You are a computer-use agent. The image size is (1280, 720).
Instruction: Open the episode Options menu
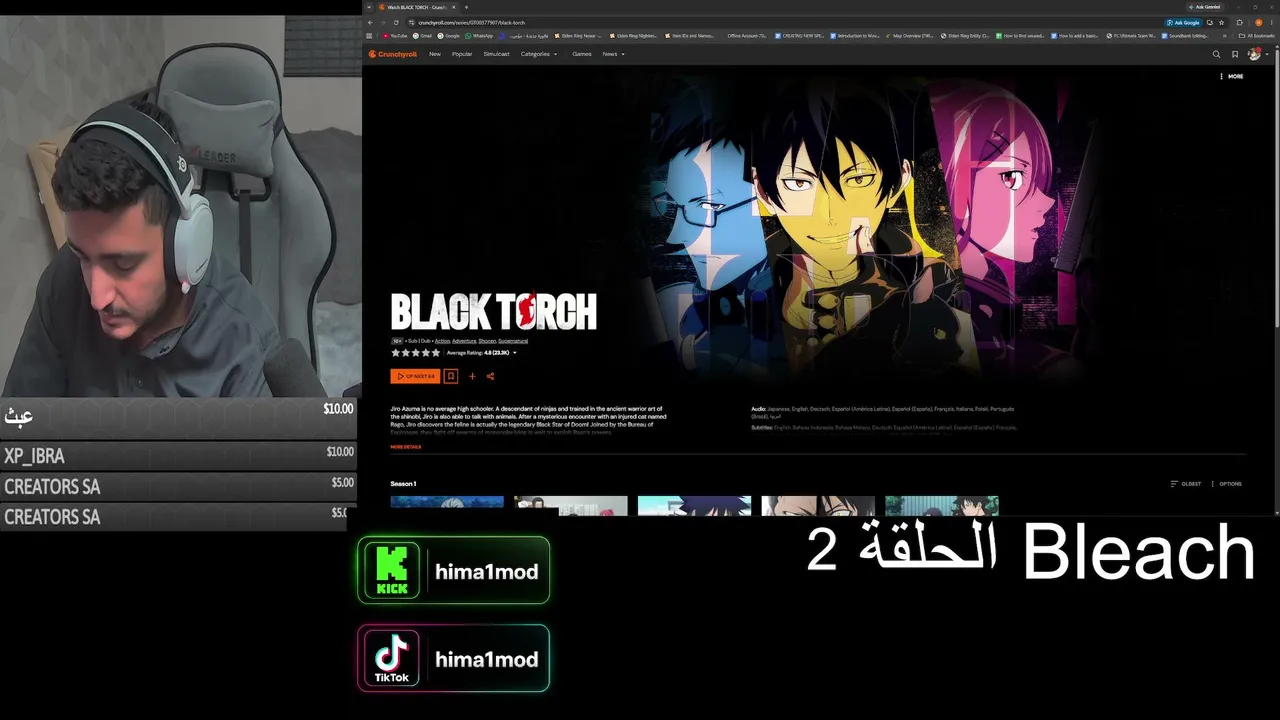[x=1227, y=484]
